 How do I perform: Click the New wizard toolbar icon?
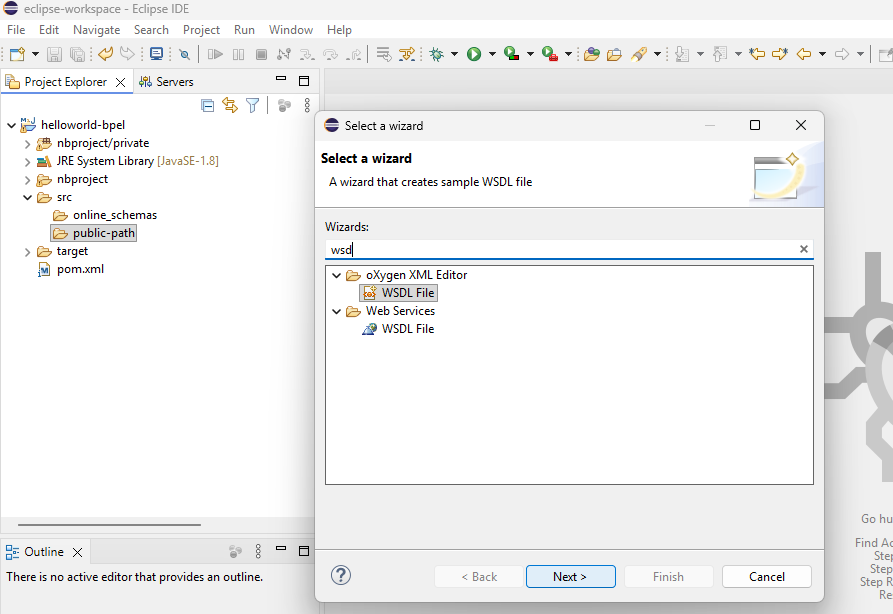[17, 54]
